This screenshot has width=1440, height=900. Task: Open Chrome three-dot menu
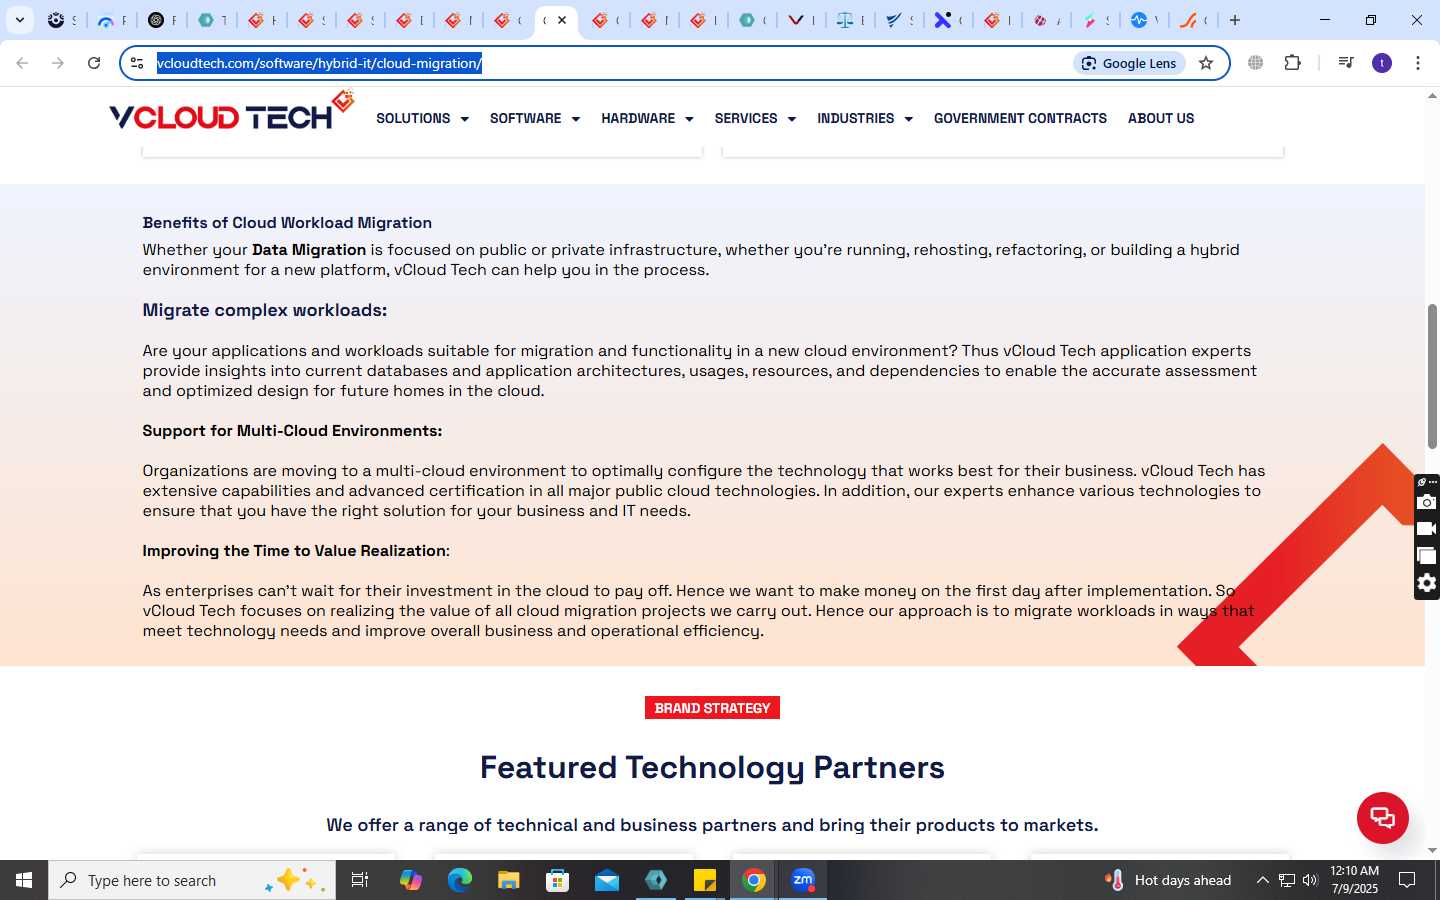pyautogui.click(x=1418, y=63)
